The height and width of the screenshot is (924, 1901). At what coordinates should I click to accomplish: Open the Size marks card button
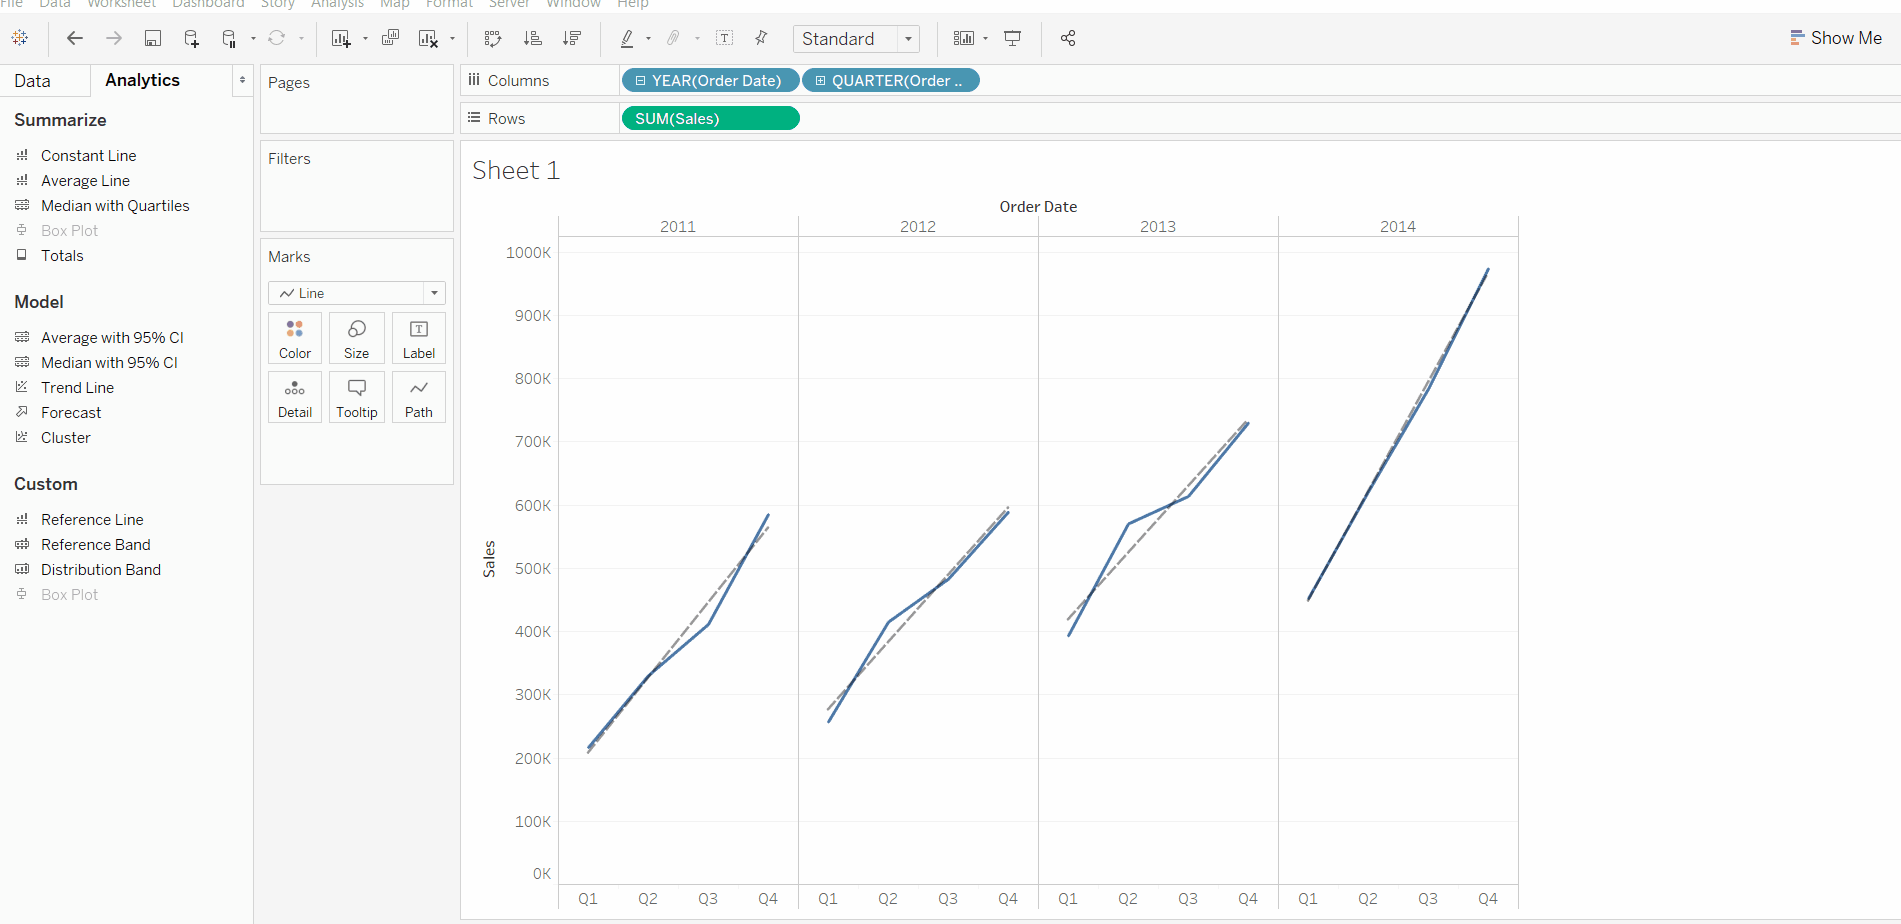pos(357,338)
